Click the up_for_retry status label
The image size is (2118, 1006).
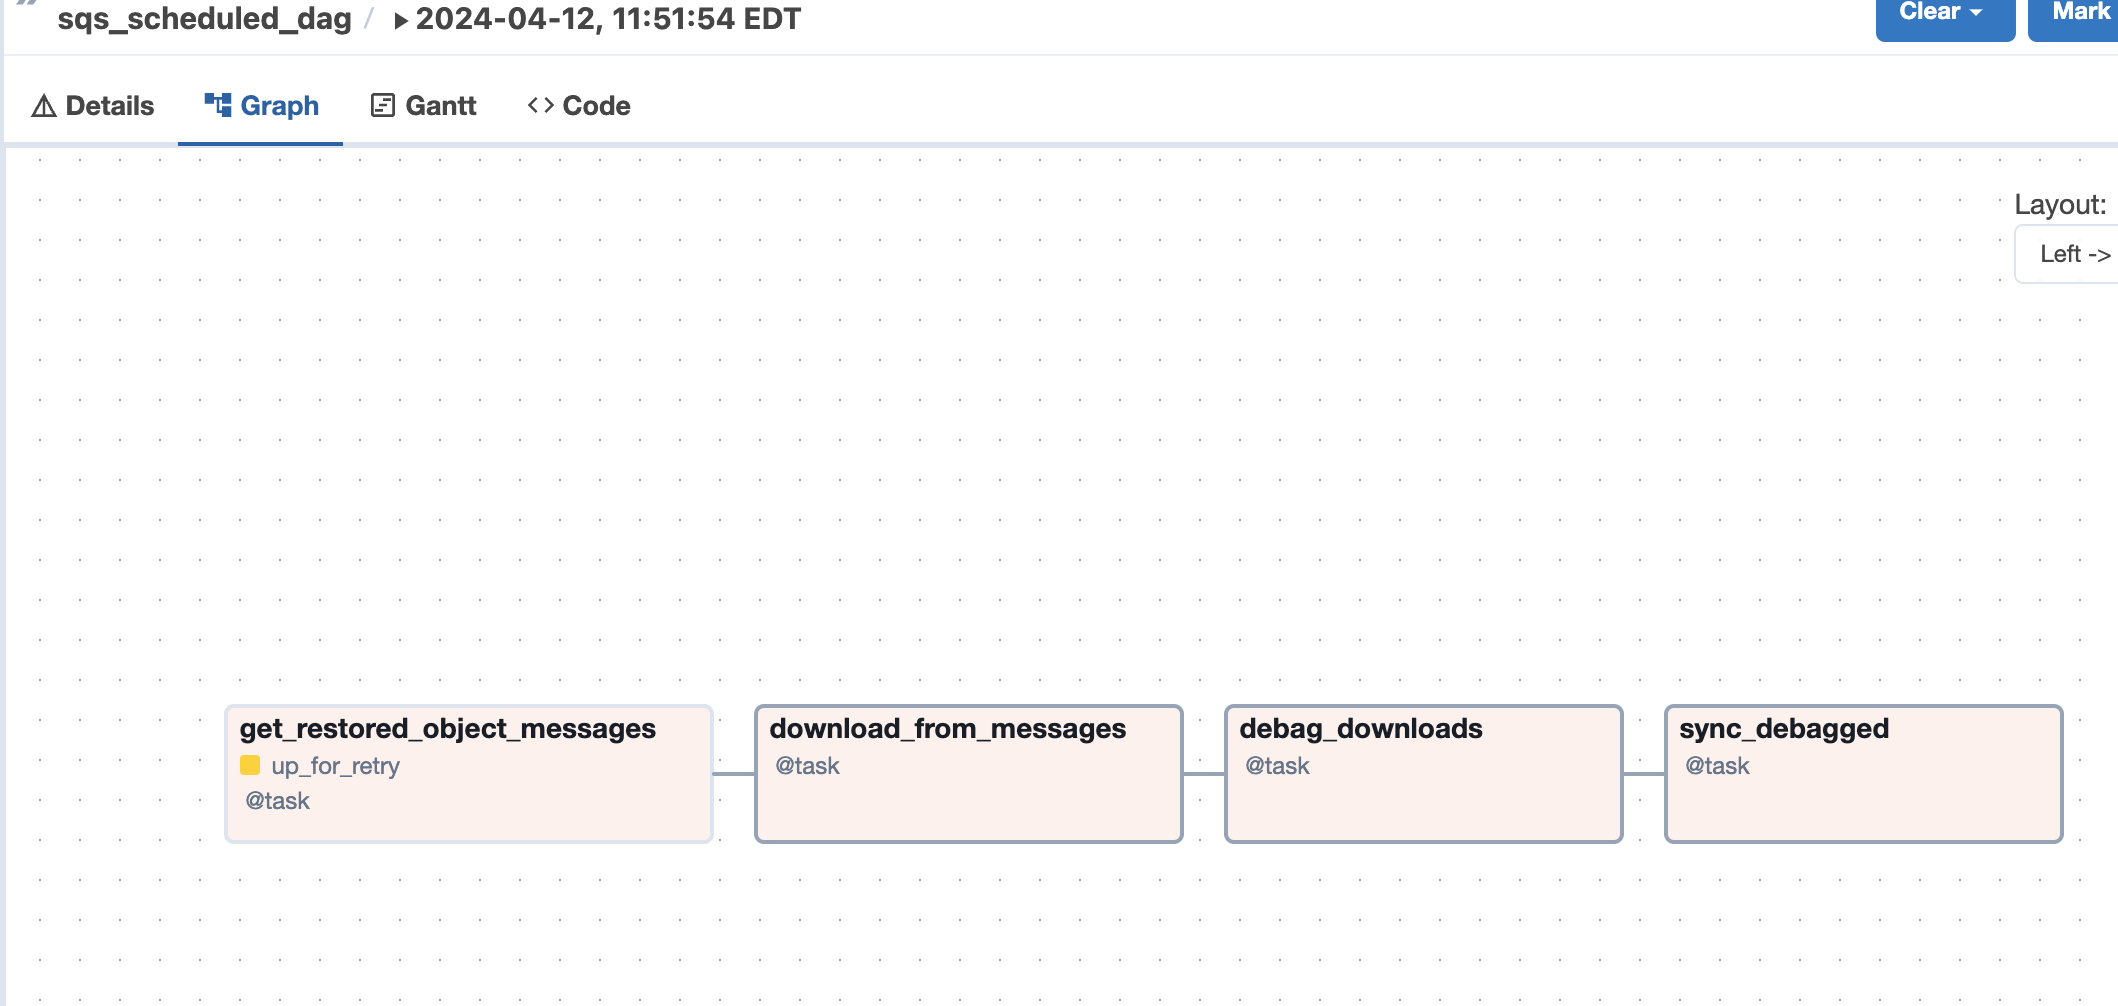click(x=335, y=766)
